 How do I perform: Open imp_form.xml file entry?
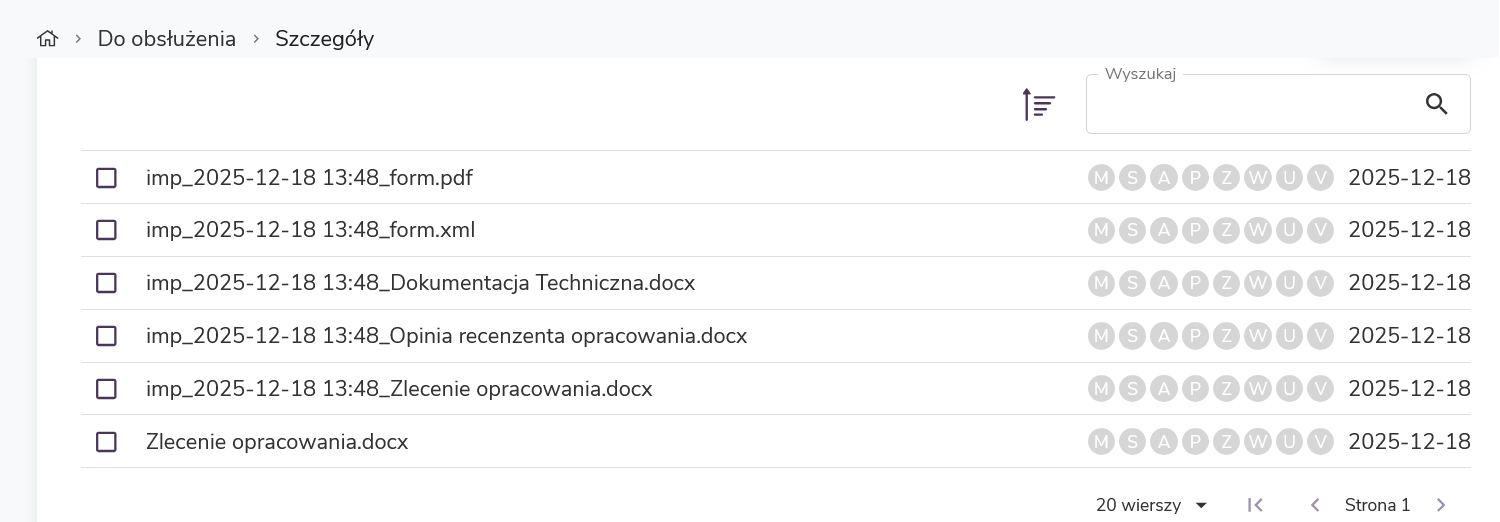pos(310,230)
